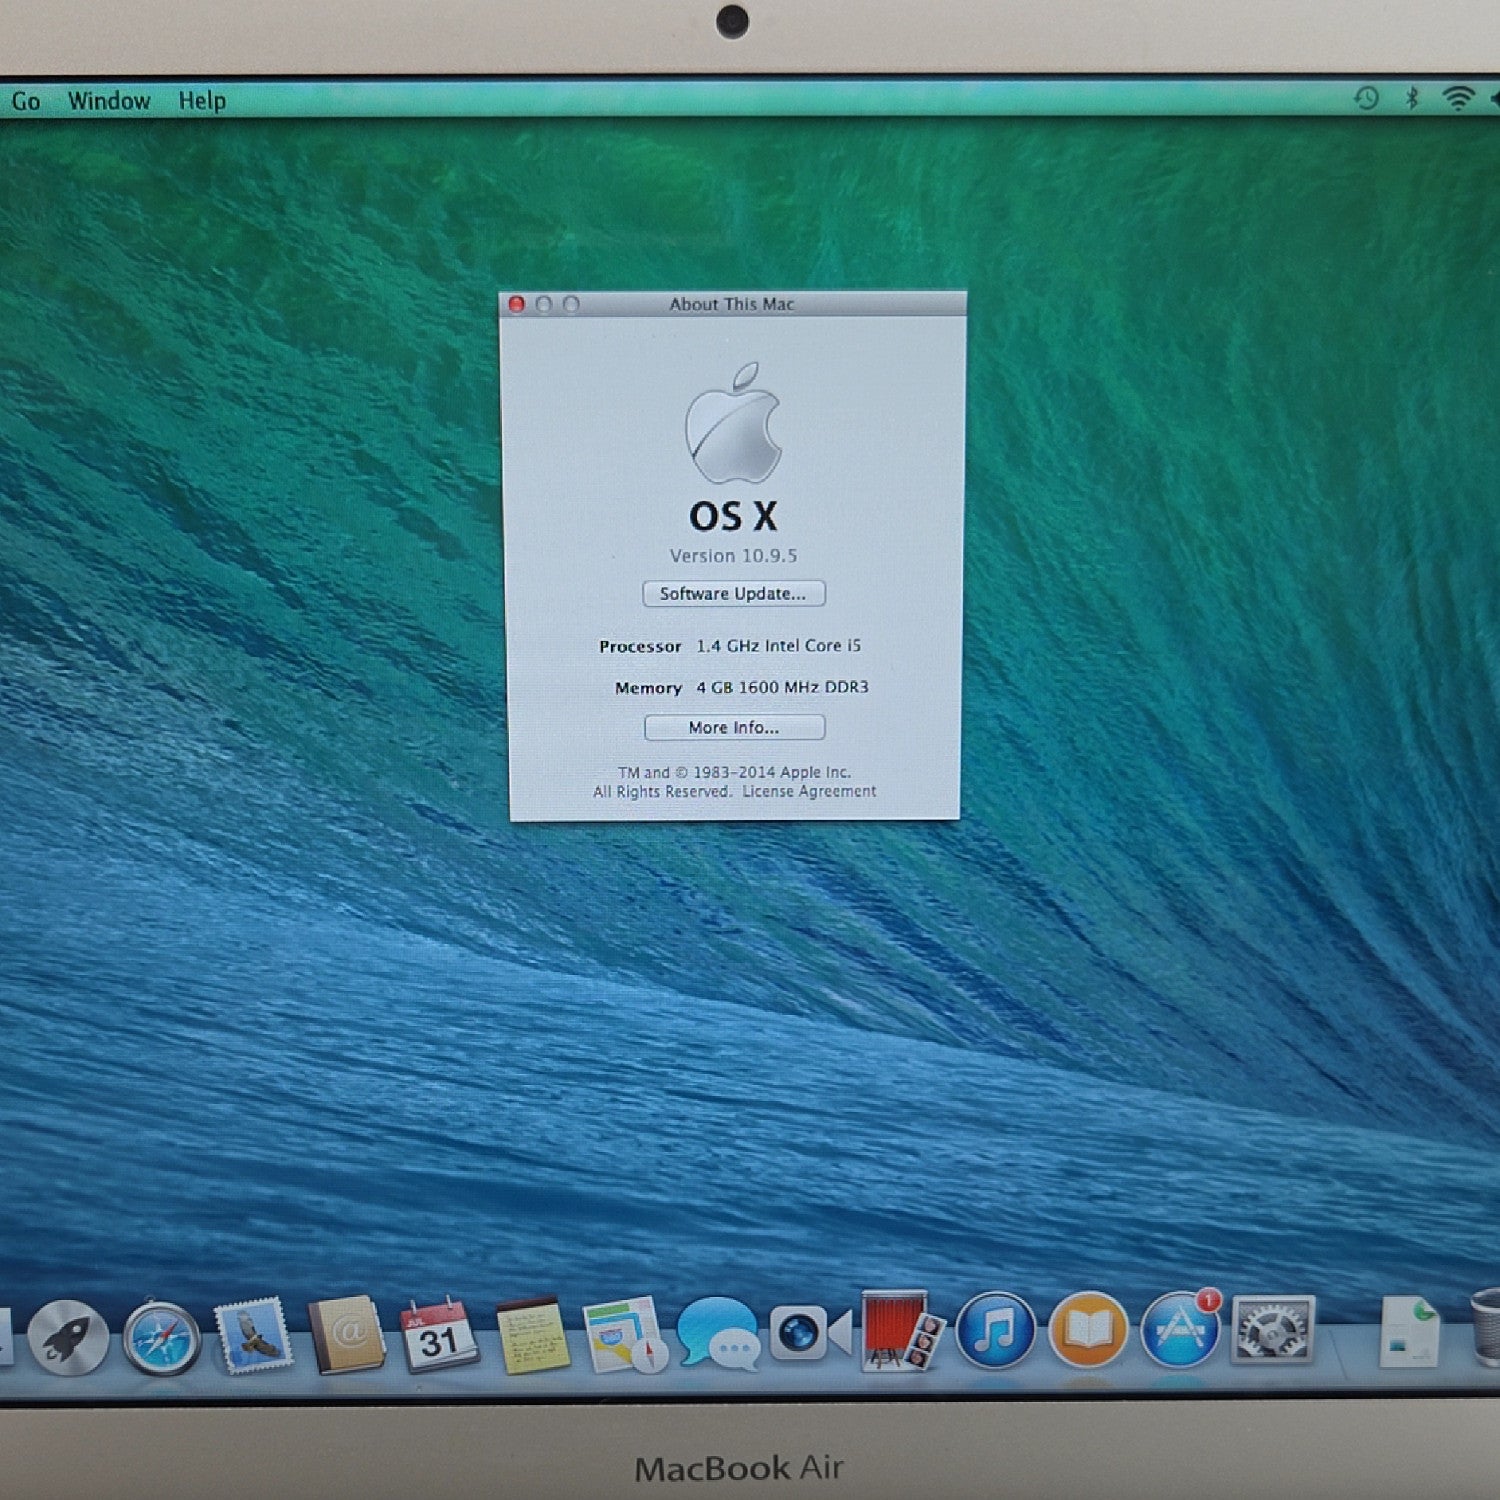Open the Window menu
Screen dimensions: 1500x1500
[109, 101]
